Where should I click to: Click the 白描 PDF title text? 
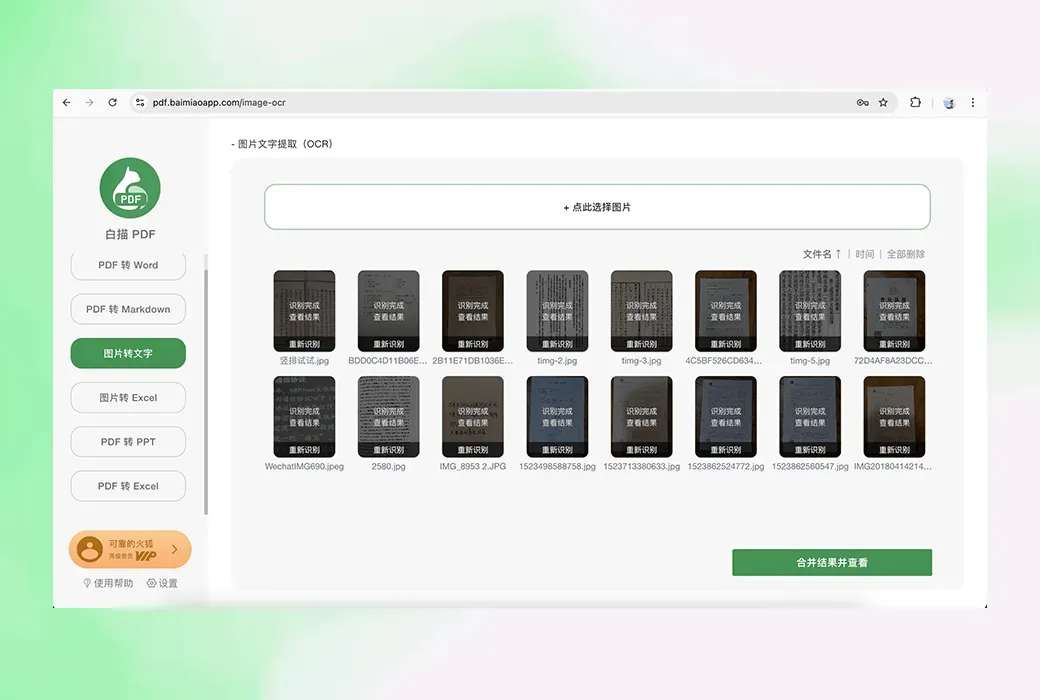pos(130,234)
